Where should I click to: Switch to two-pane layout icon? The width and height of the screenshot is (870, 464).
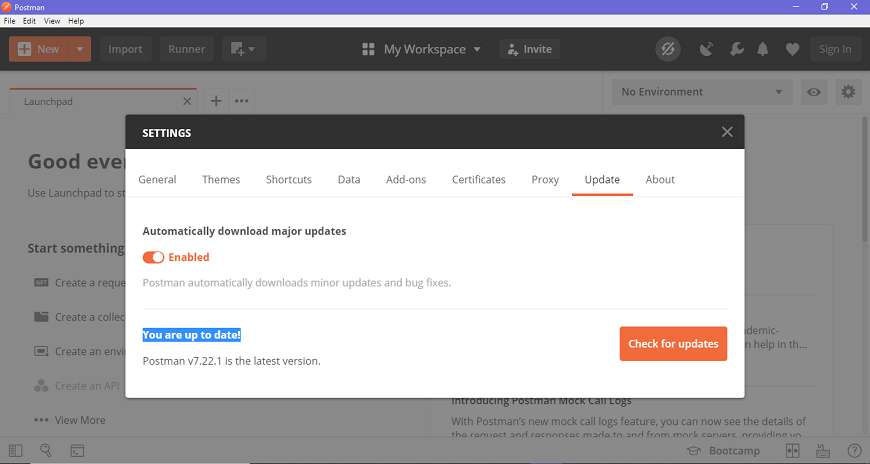(792, 451)
